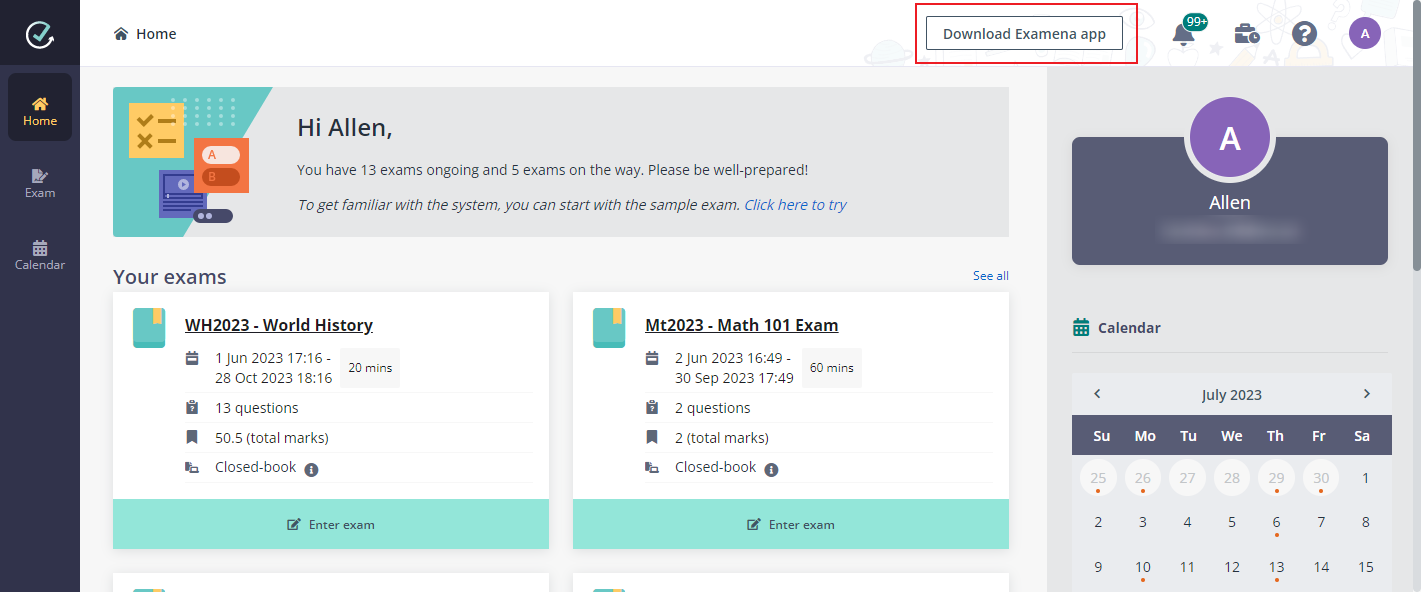Click the 60 mins duration badge
The width and height of the screenshot is (1421, 592).
coord(832,368)
